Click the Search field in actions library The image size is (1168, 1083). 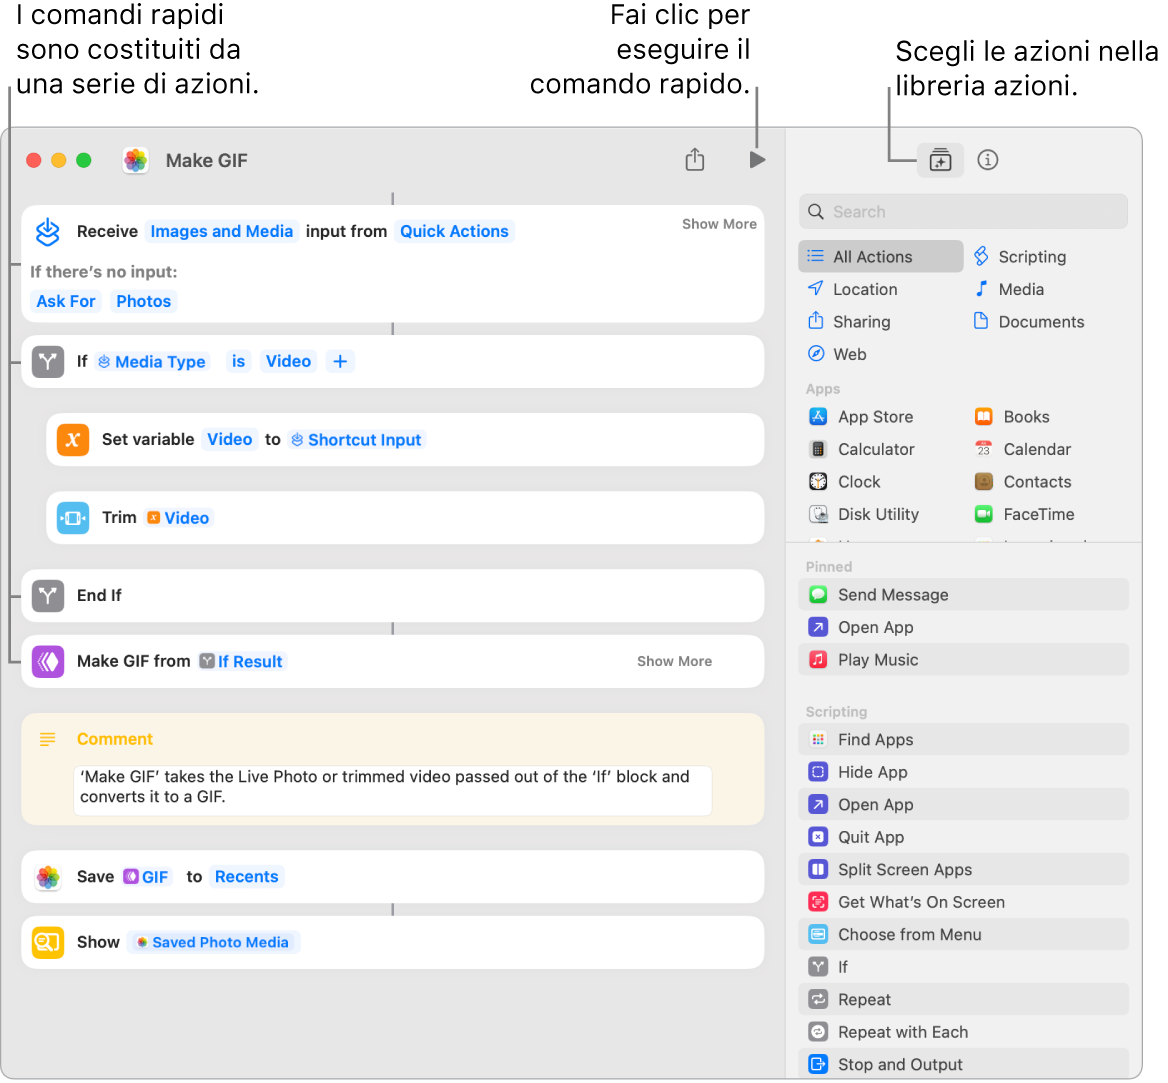click(x=963, y=212)
